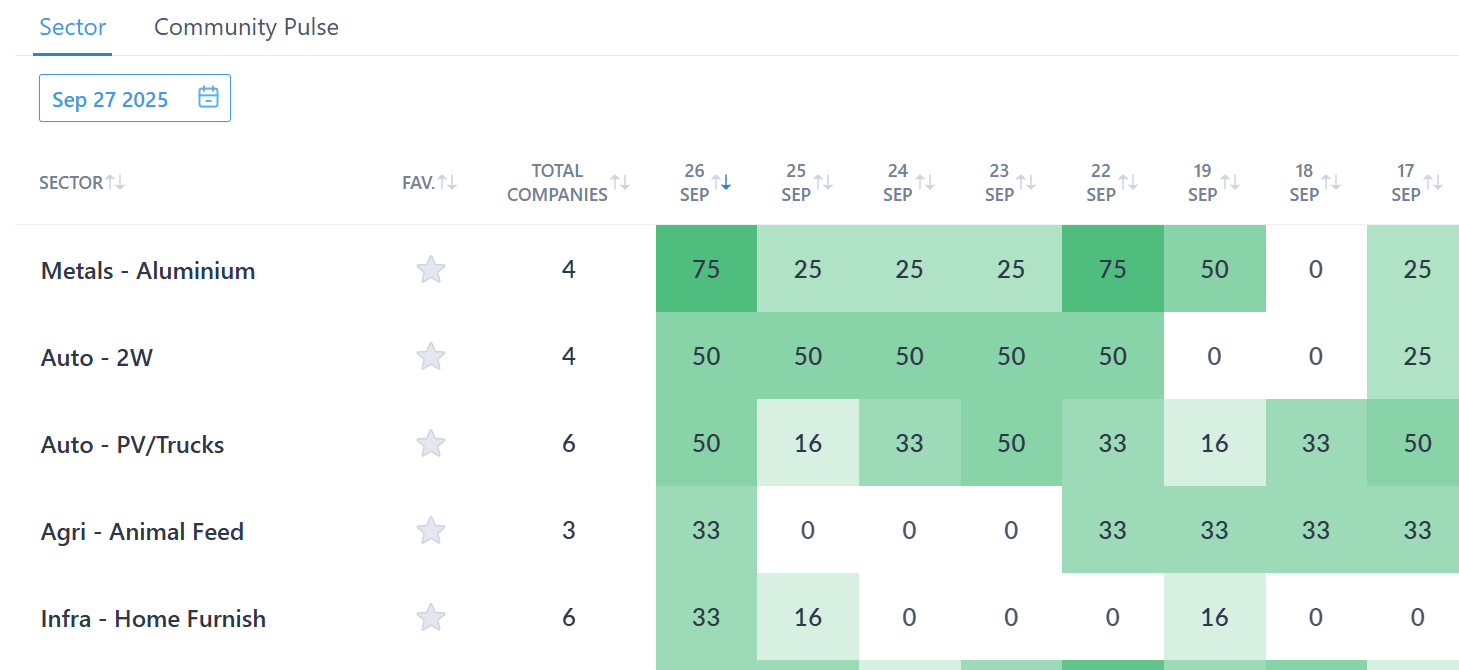Select Auto - PV/Trucks 25 Sep cell showing 16
This screenshot has width=1459, height=670.
807,443
